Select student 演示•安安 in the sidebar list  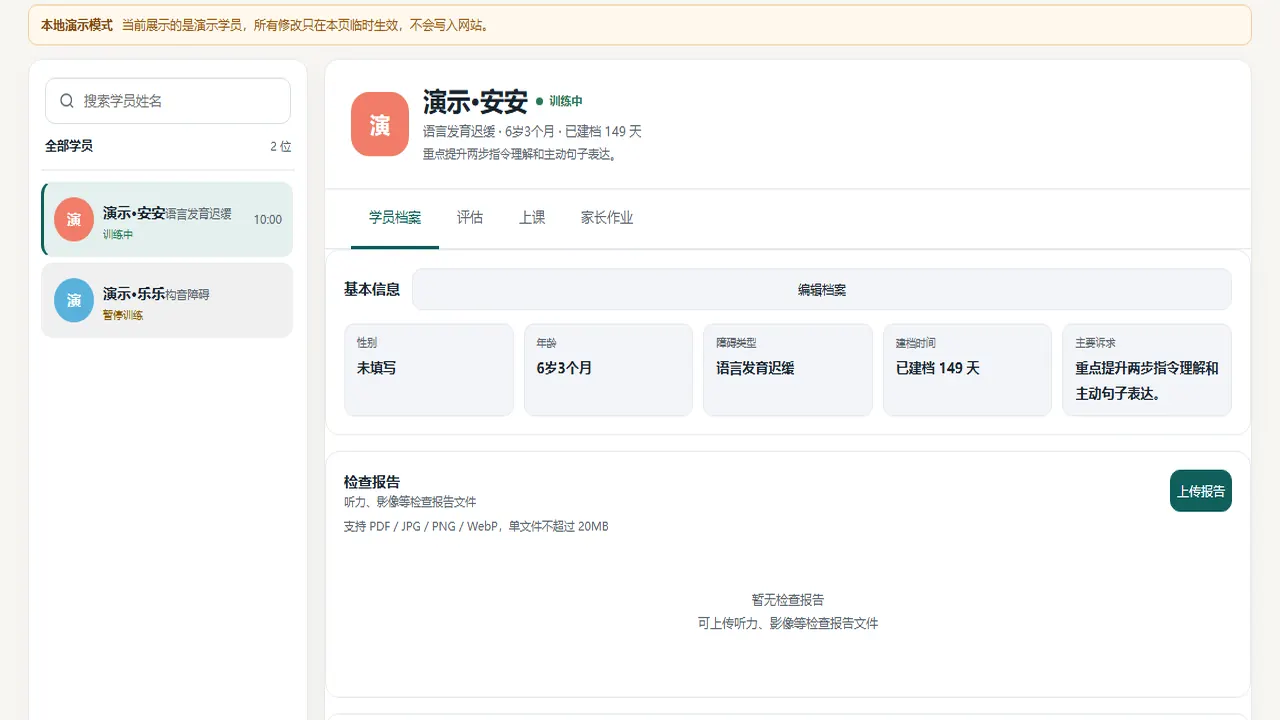tap(167, 219)
